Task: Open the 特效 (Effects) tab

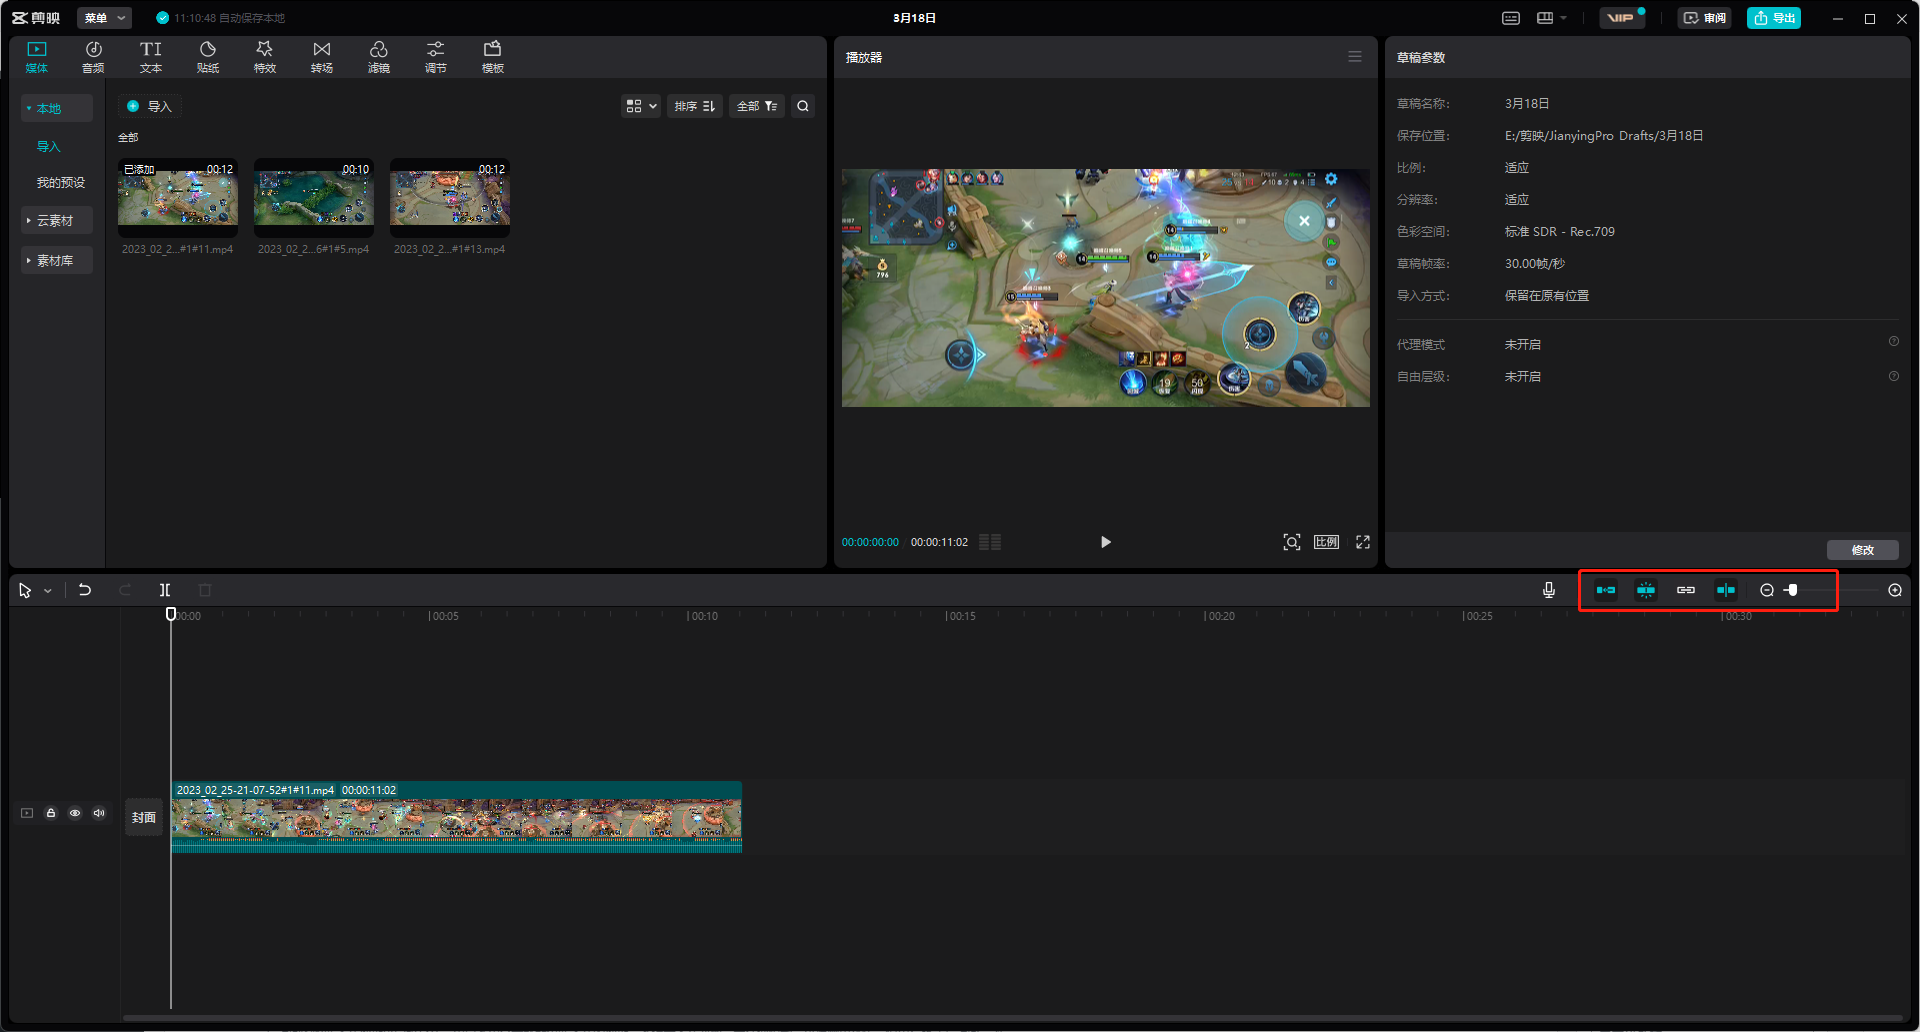Action: [x=265, y=57]
